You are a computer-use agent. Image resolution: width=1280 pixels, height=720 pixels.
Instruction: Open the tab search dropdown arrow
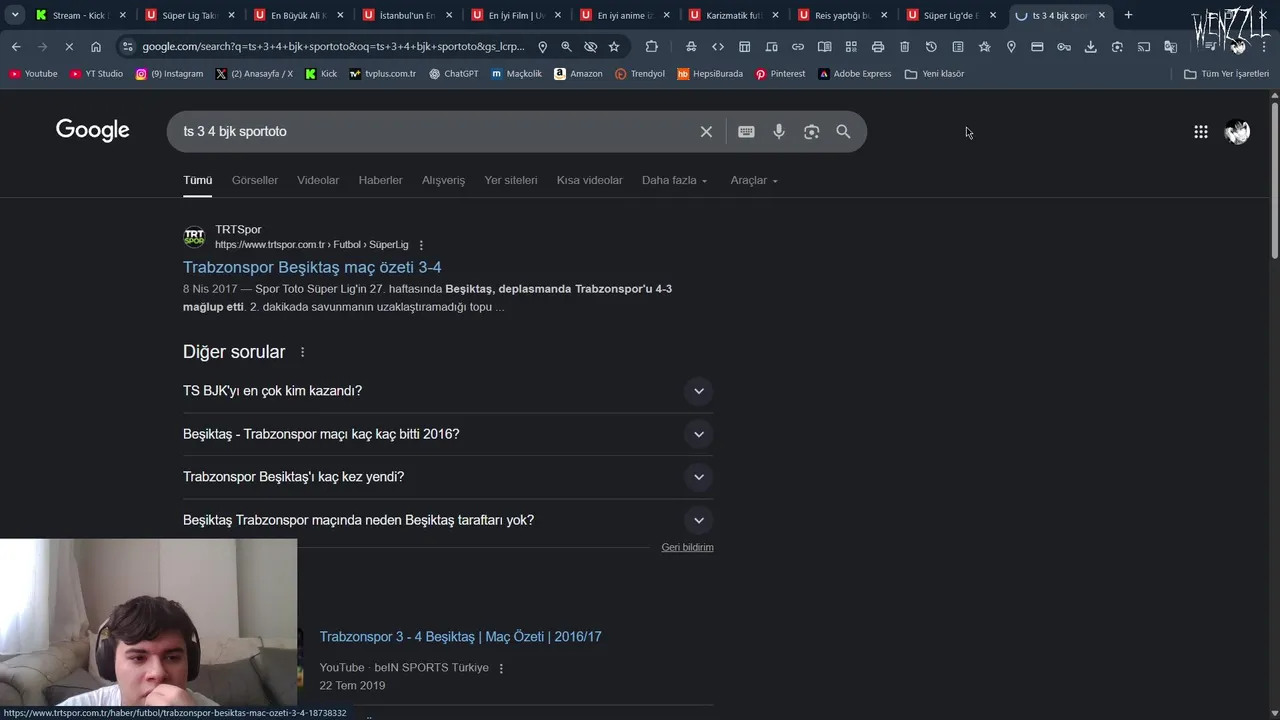[x=15, y=15]
